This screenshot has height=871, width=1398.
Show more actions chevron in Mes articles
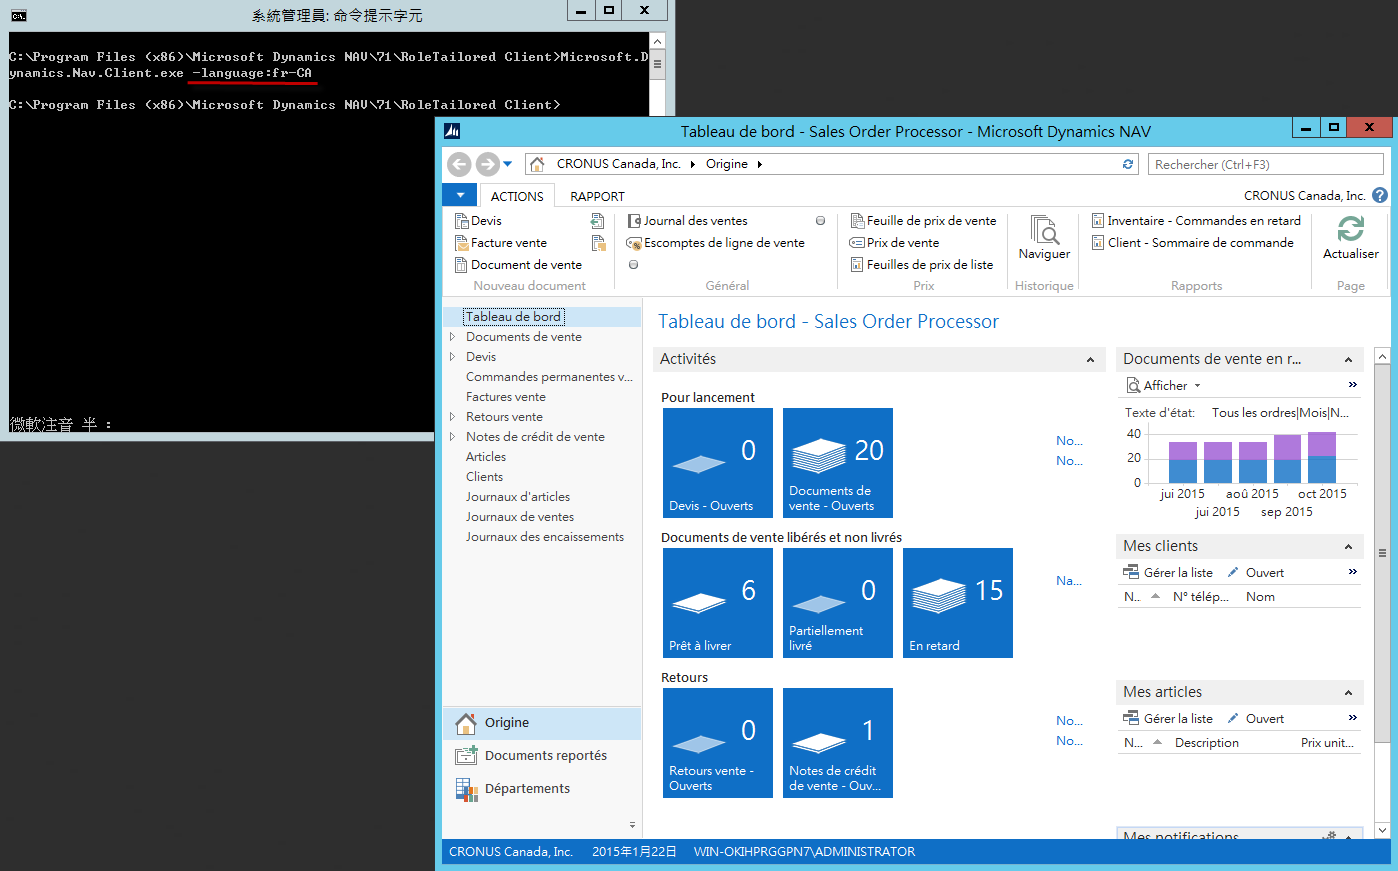tap(1353, 718)
